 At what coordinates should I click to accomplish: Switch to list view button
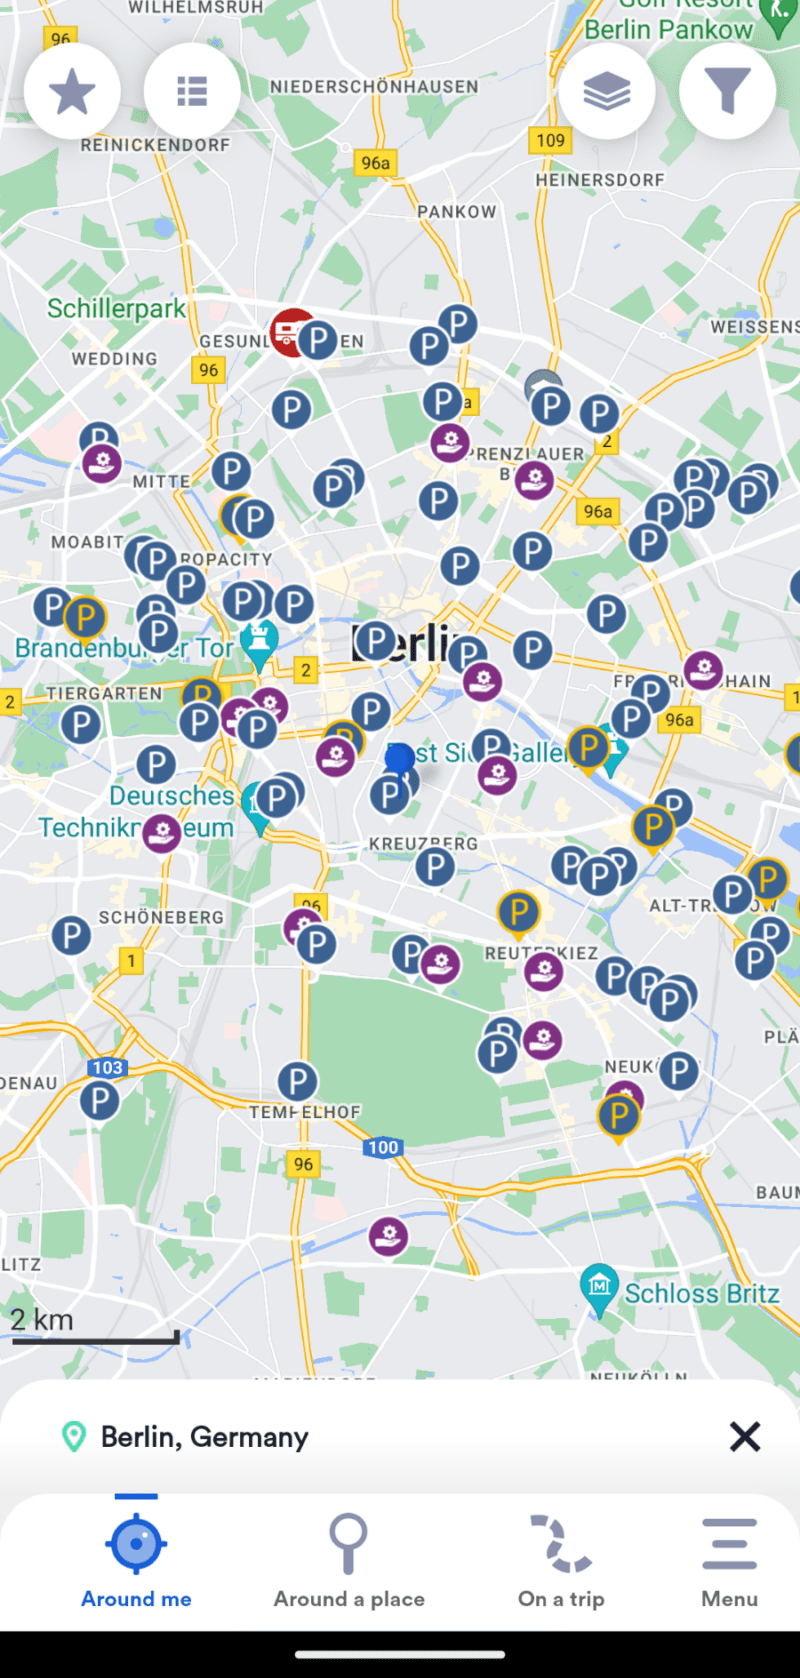(192, 92)
